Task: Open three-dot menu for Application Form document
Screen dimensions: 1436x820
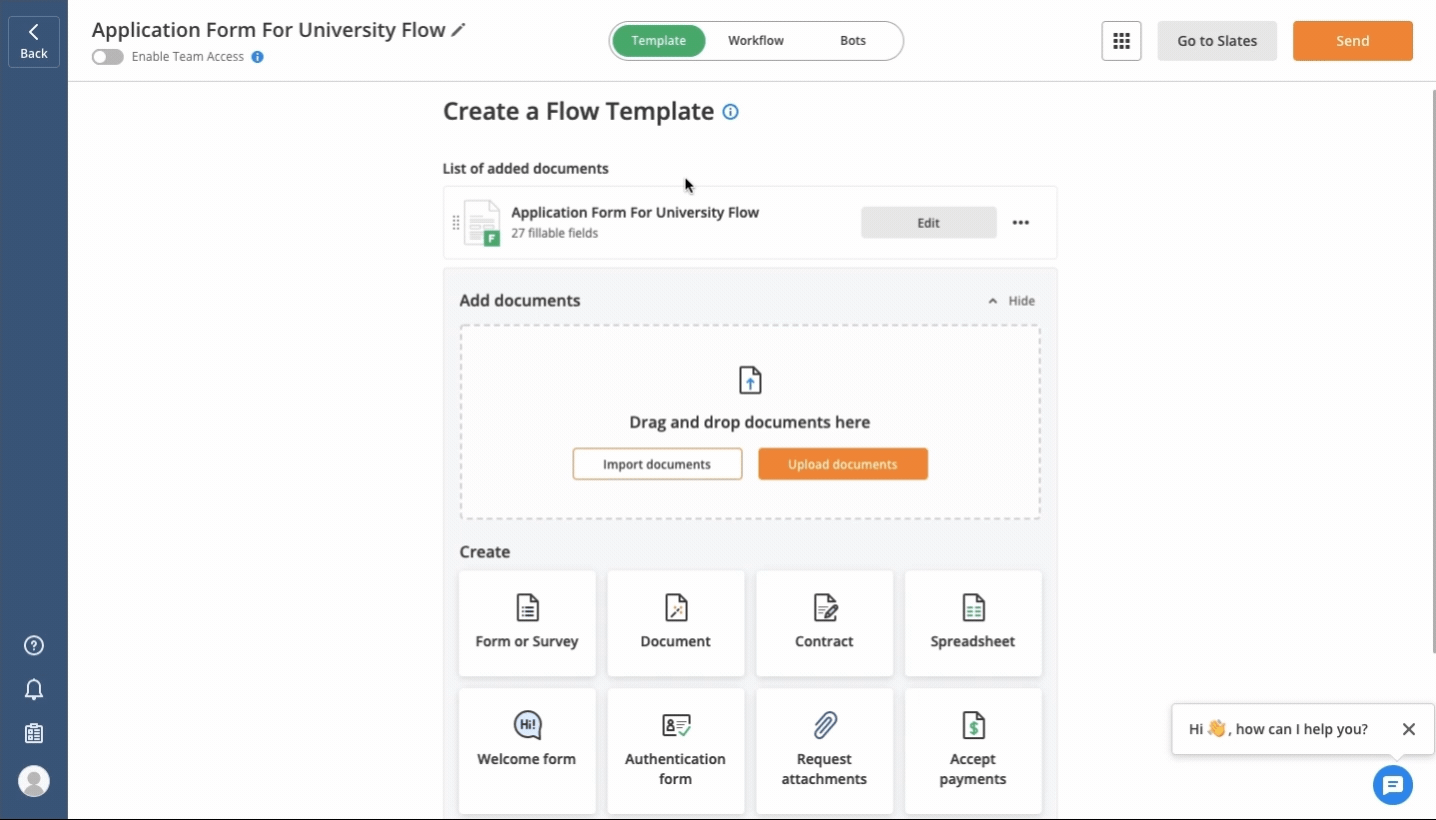Action: coord(1020,223)
